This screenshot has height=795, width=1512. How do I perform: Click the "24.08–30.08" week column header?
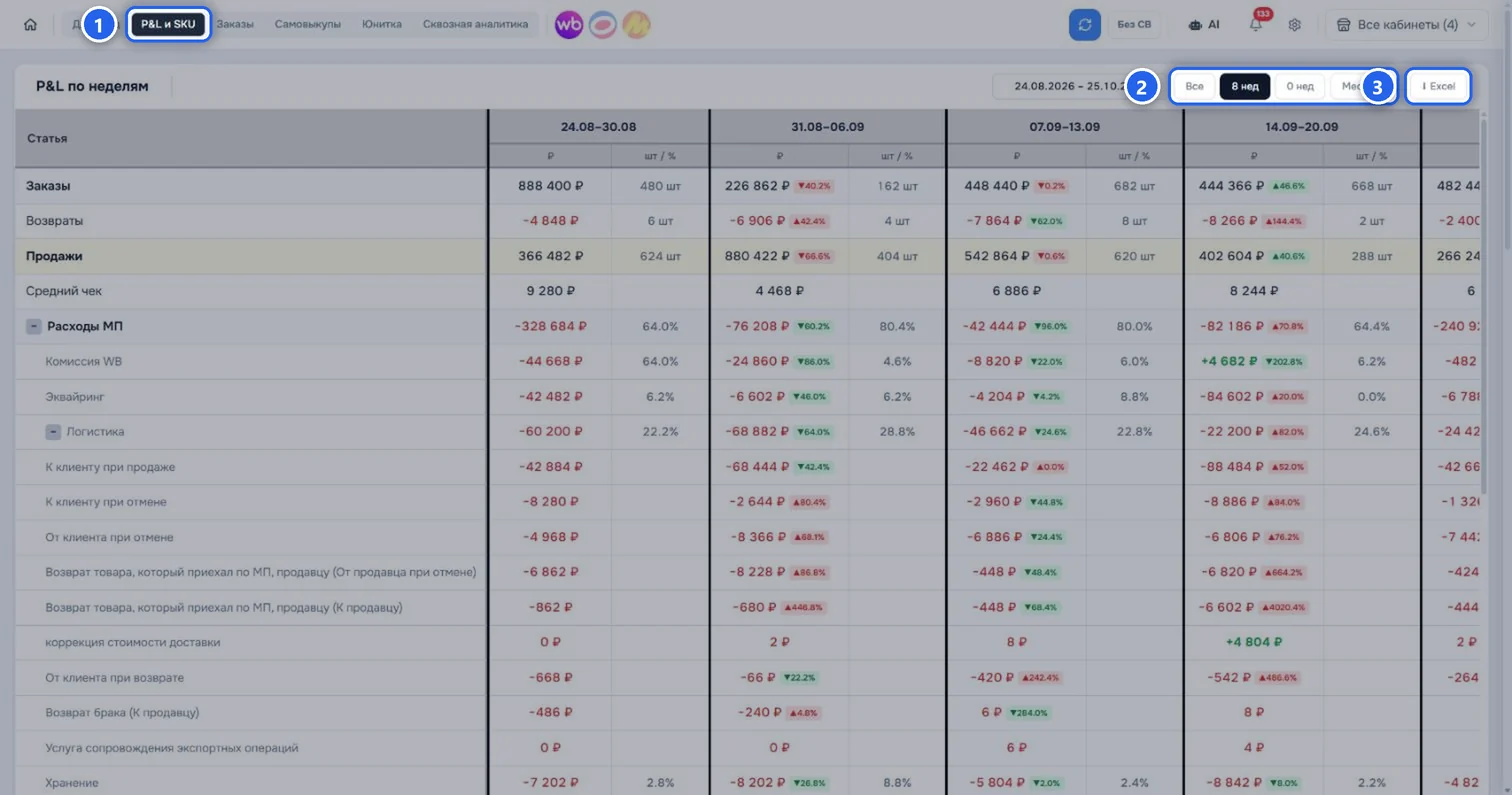pyautogui.click(x=598, y=127)
